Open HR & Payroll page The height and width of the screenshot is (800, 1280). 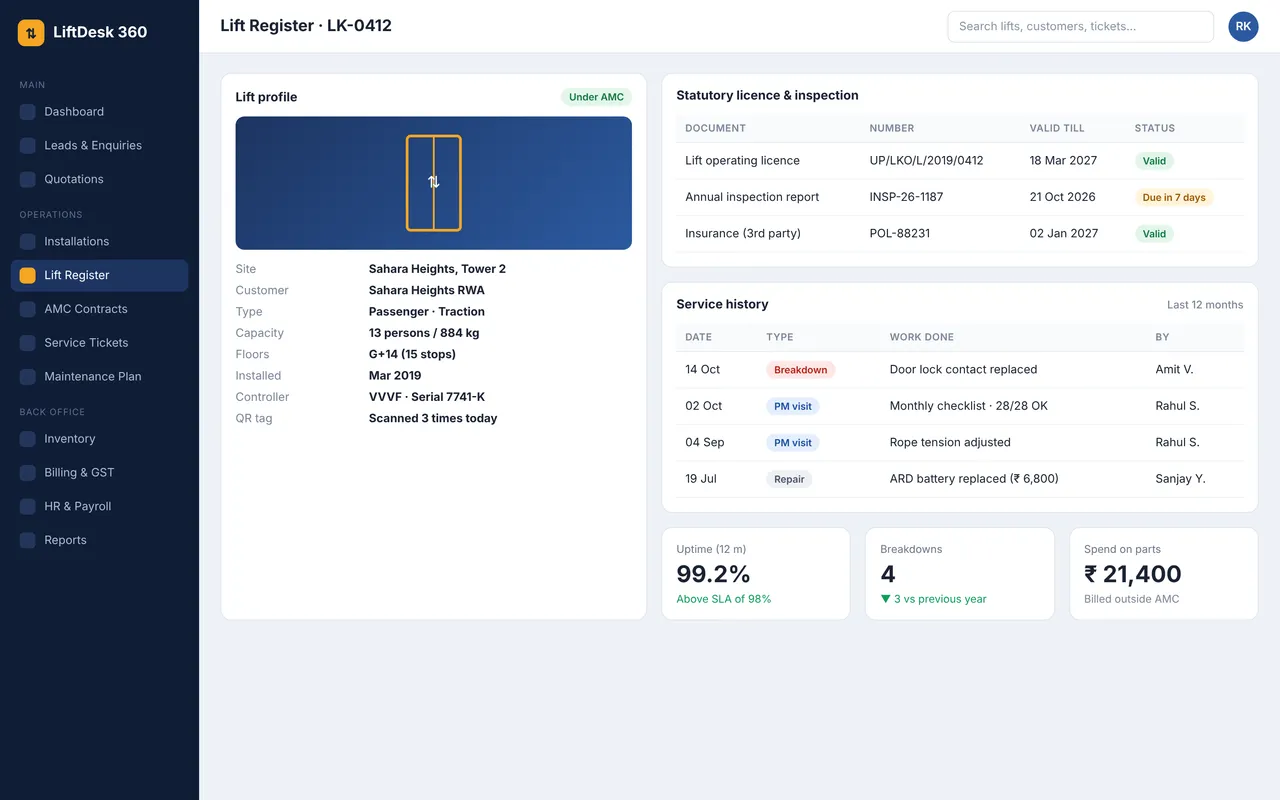coord(99,507)
